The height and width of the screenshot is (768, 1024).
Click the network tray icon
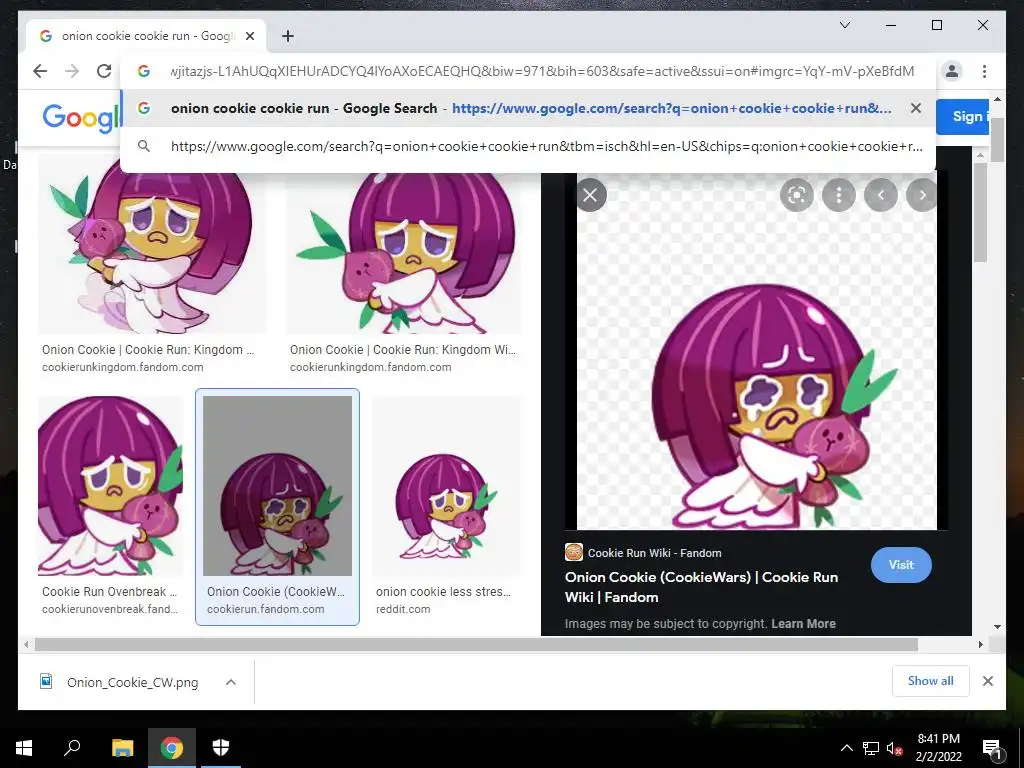pos(871,748)
